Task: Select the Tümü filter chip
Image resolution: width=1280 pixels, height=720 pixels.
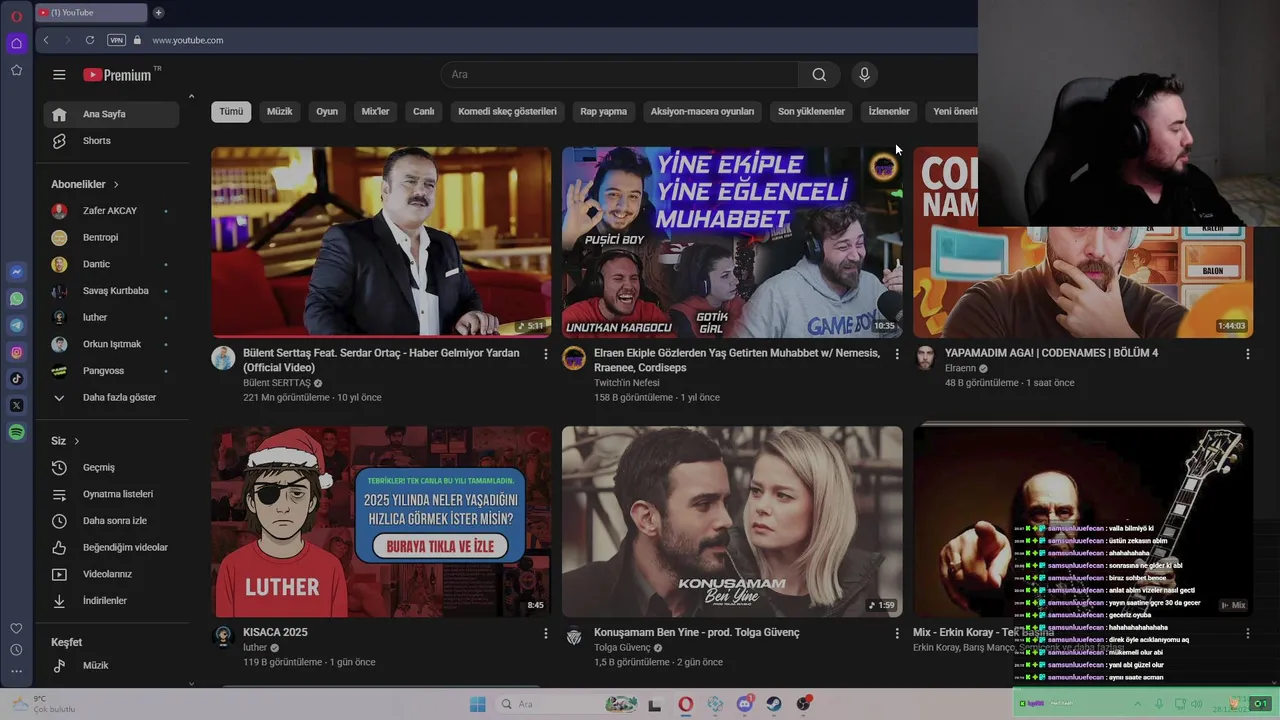Action: point(231,112)
